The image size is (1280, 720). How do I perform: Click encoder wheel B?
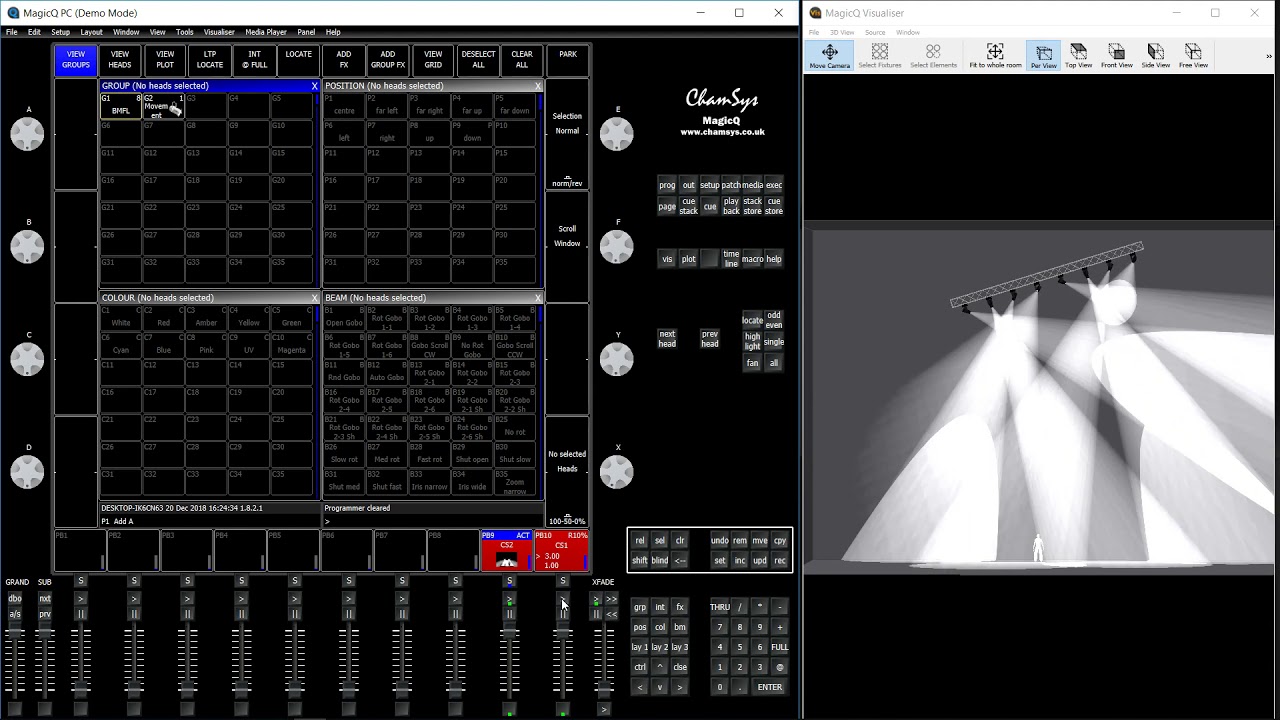(x=28, y=247)
